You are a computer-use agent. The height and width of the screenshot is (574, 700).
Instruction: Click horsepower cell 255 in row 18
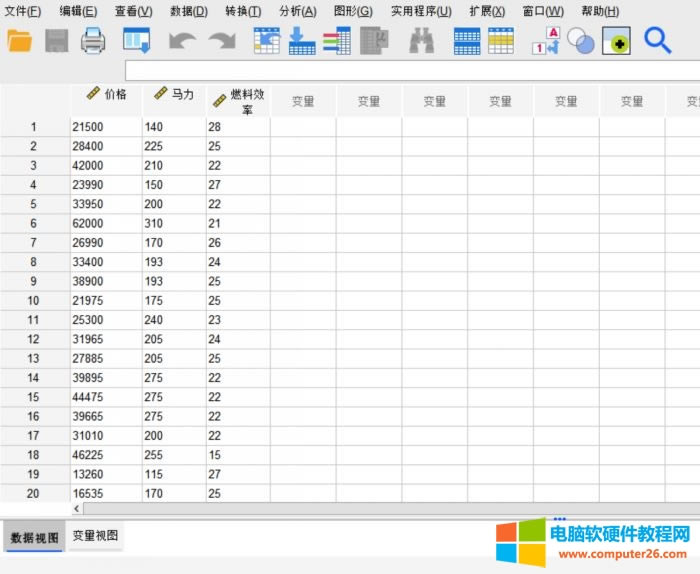[174, 455]
